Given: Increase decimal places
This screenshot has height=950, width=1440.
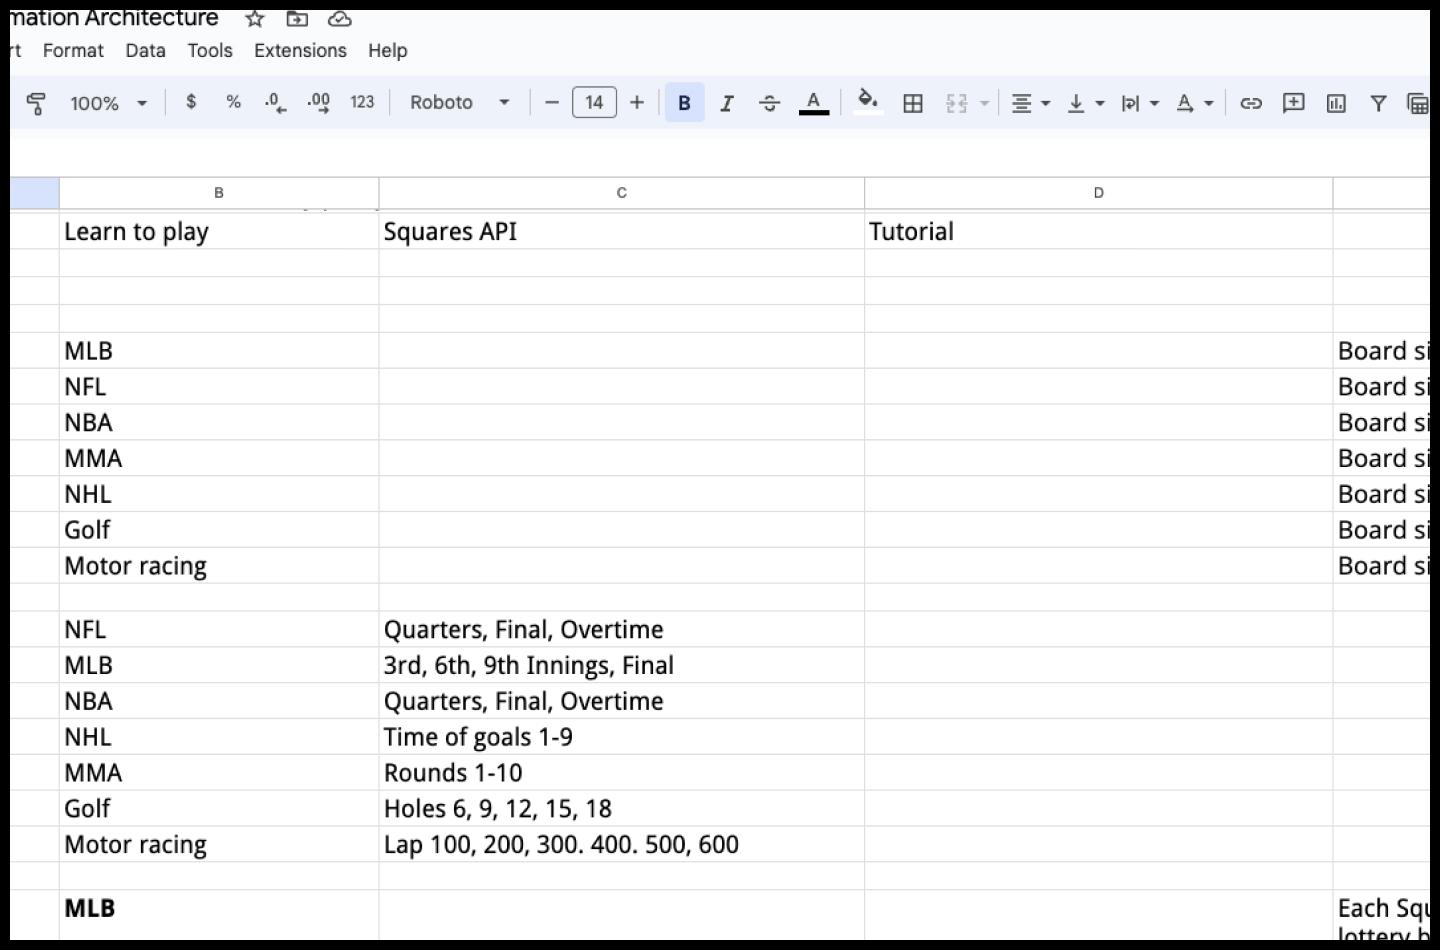Looking at the screenshot, I should click(318, 102).
